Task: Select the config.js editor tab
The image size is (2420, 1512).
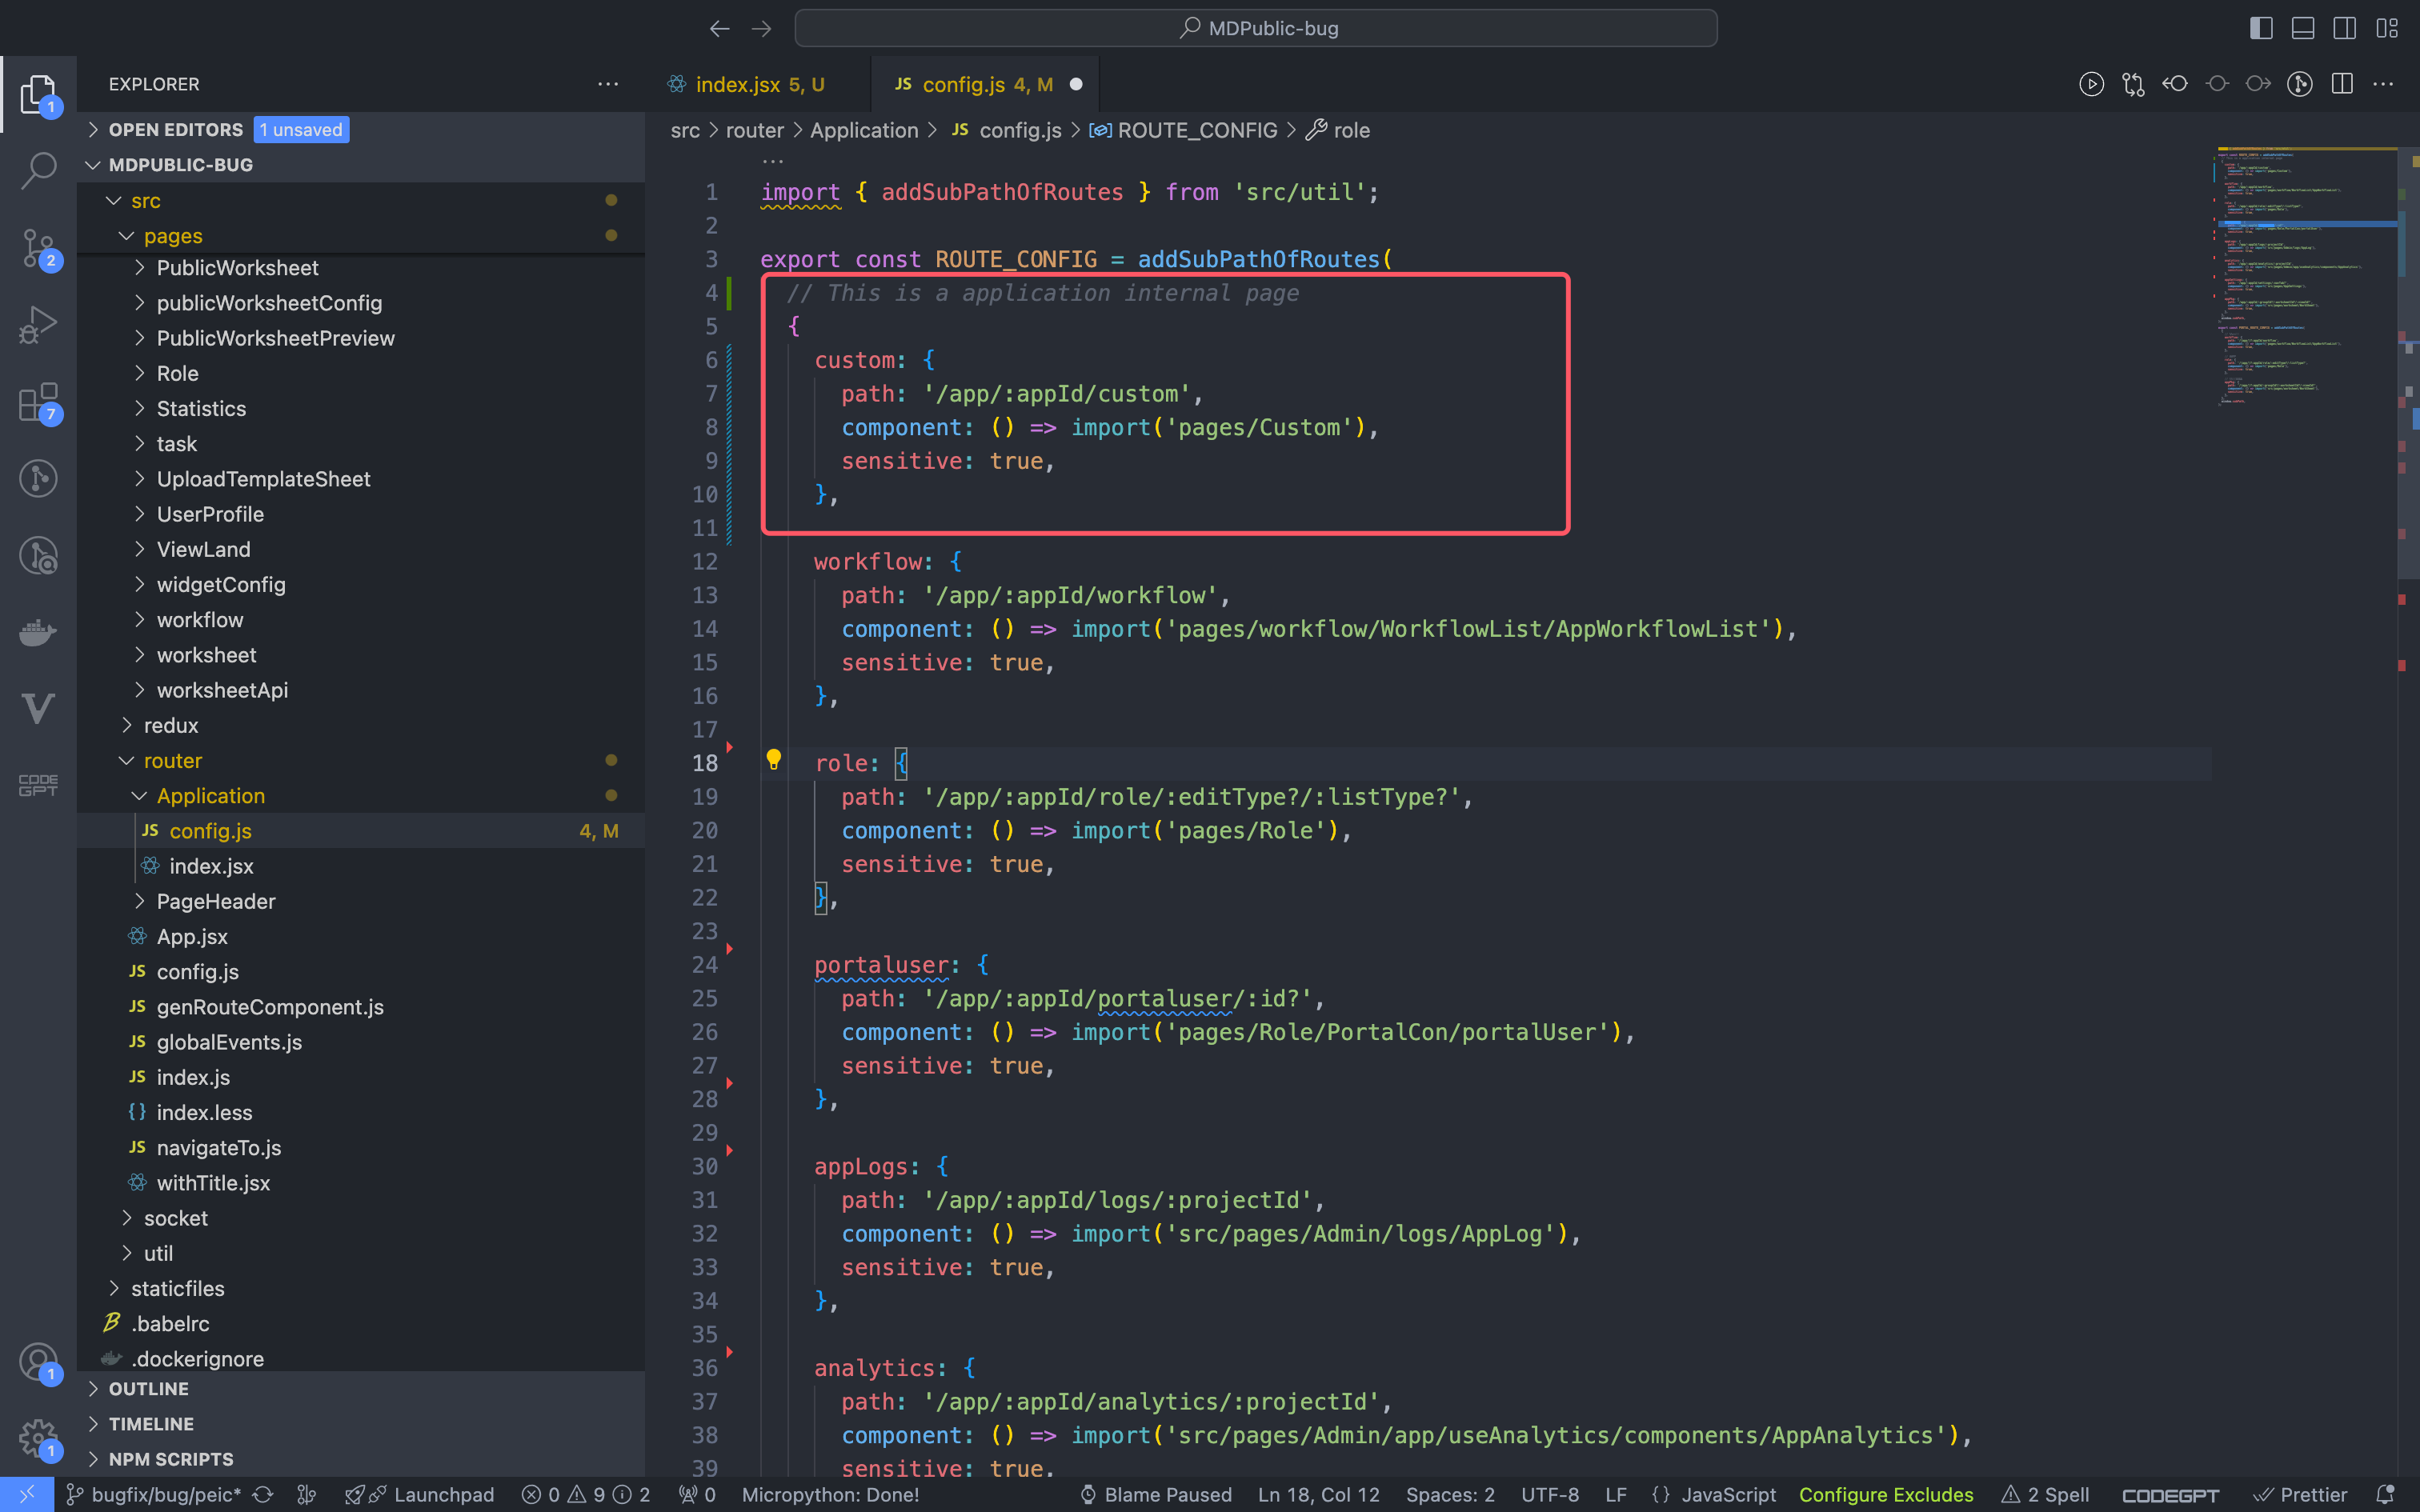Action: click(985, 84)
